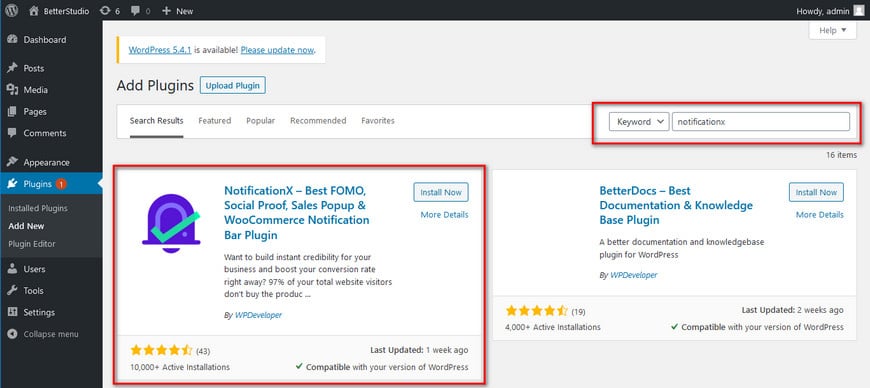The width and height of the screenshot is (870, 388).
Task: Click the Users sidebar icon
Action: click(12, 269)
